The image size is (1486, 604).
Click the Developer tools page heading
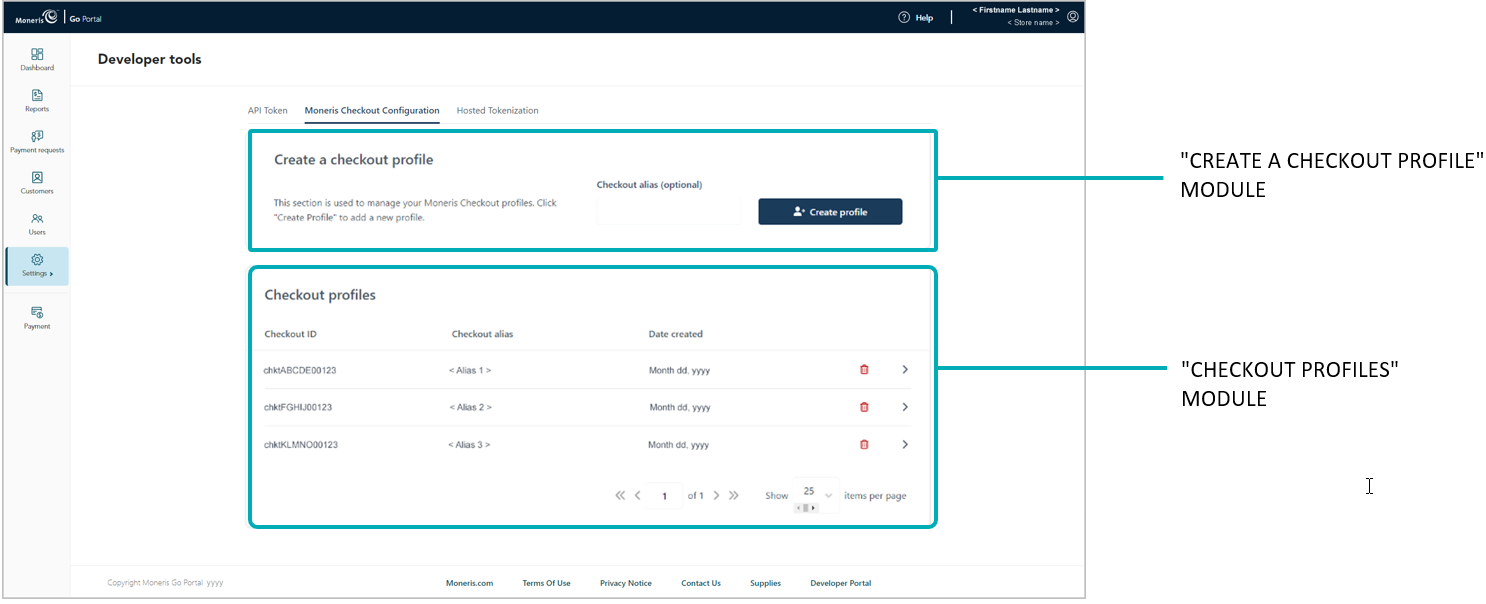pyautogui.click(x=150, y=59)
